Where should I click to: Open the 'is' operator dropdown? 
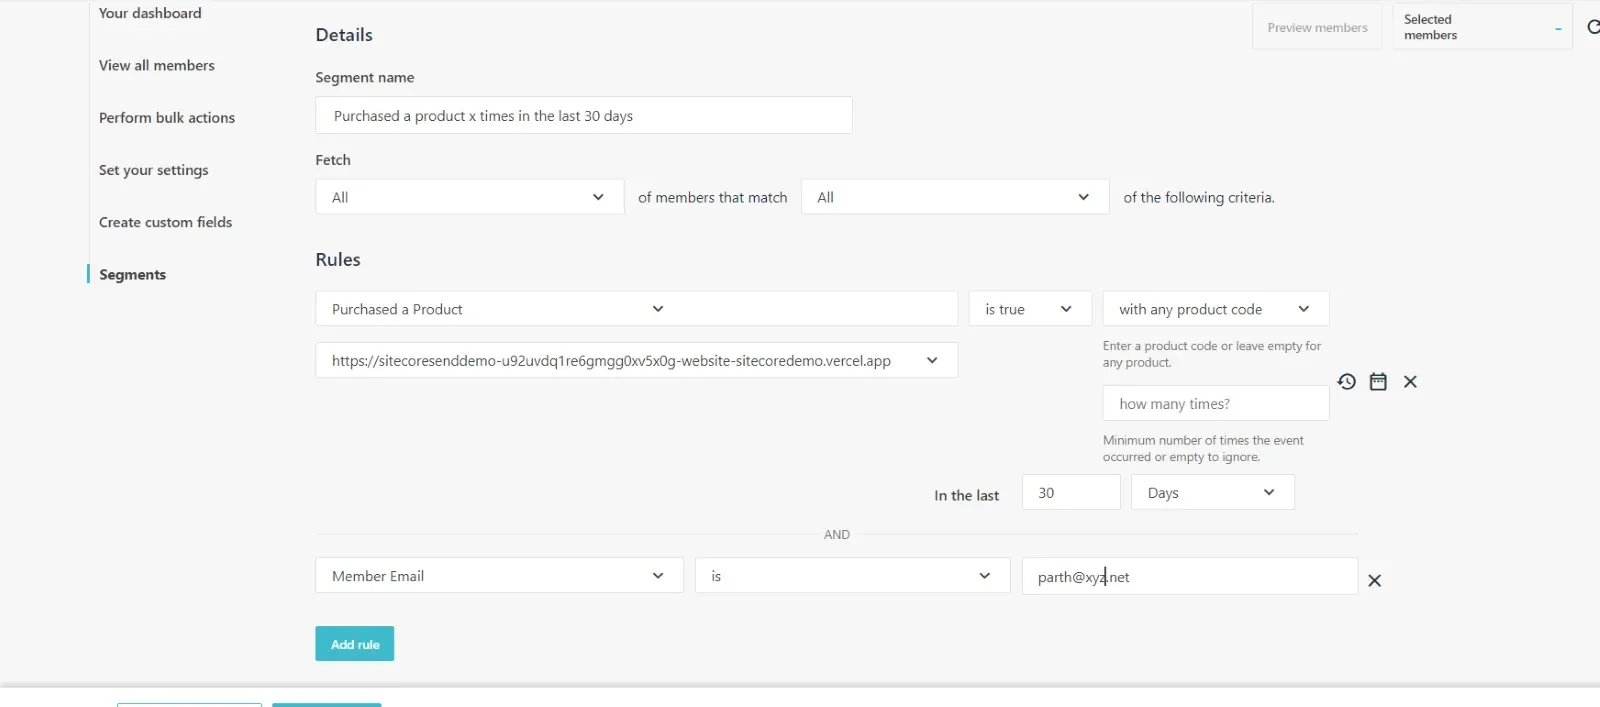click(x=852, y=575)
